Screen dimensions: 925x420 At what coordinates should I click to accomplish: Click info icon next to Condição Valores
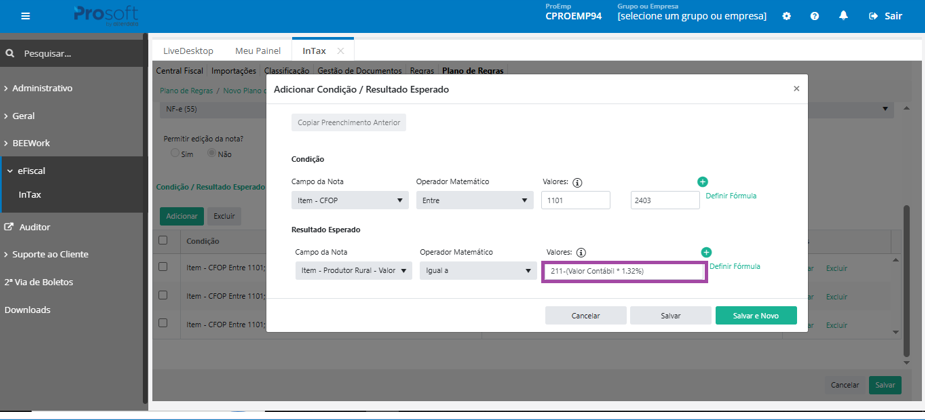point(578,183)
